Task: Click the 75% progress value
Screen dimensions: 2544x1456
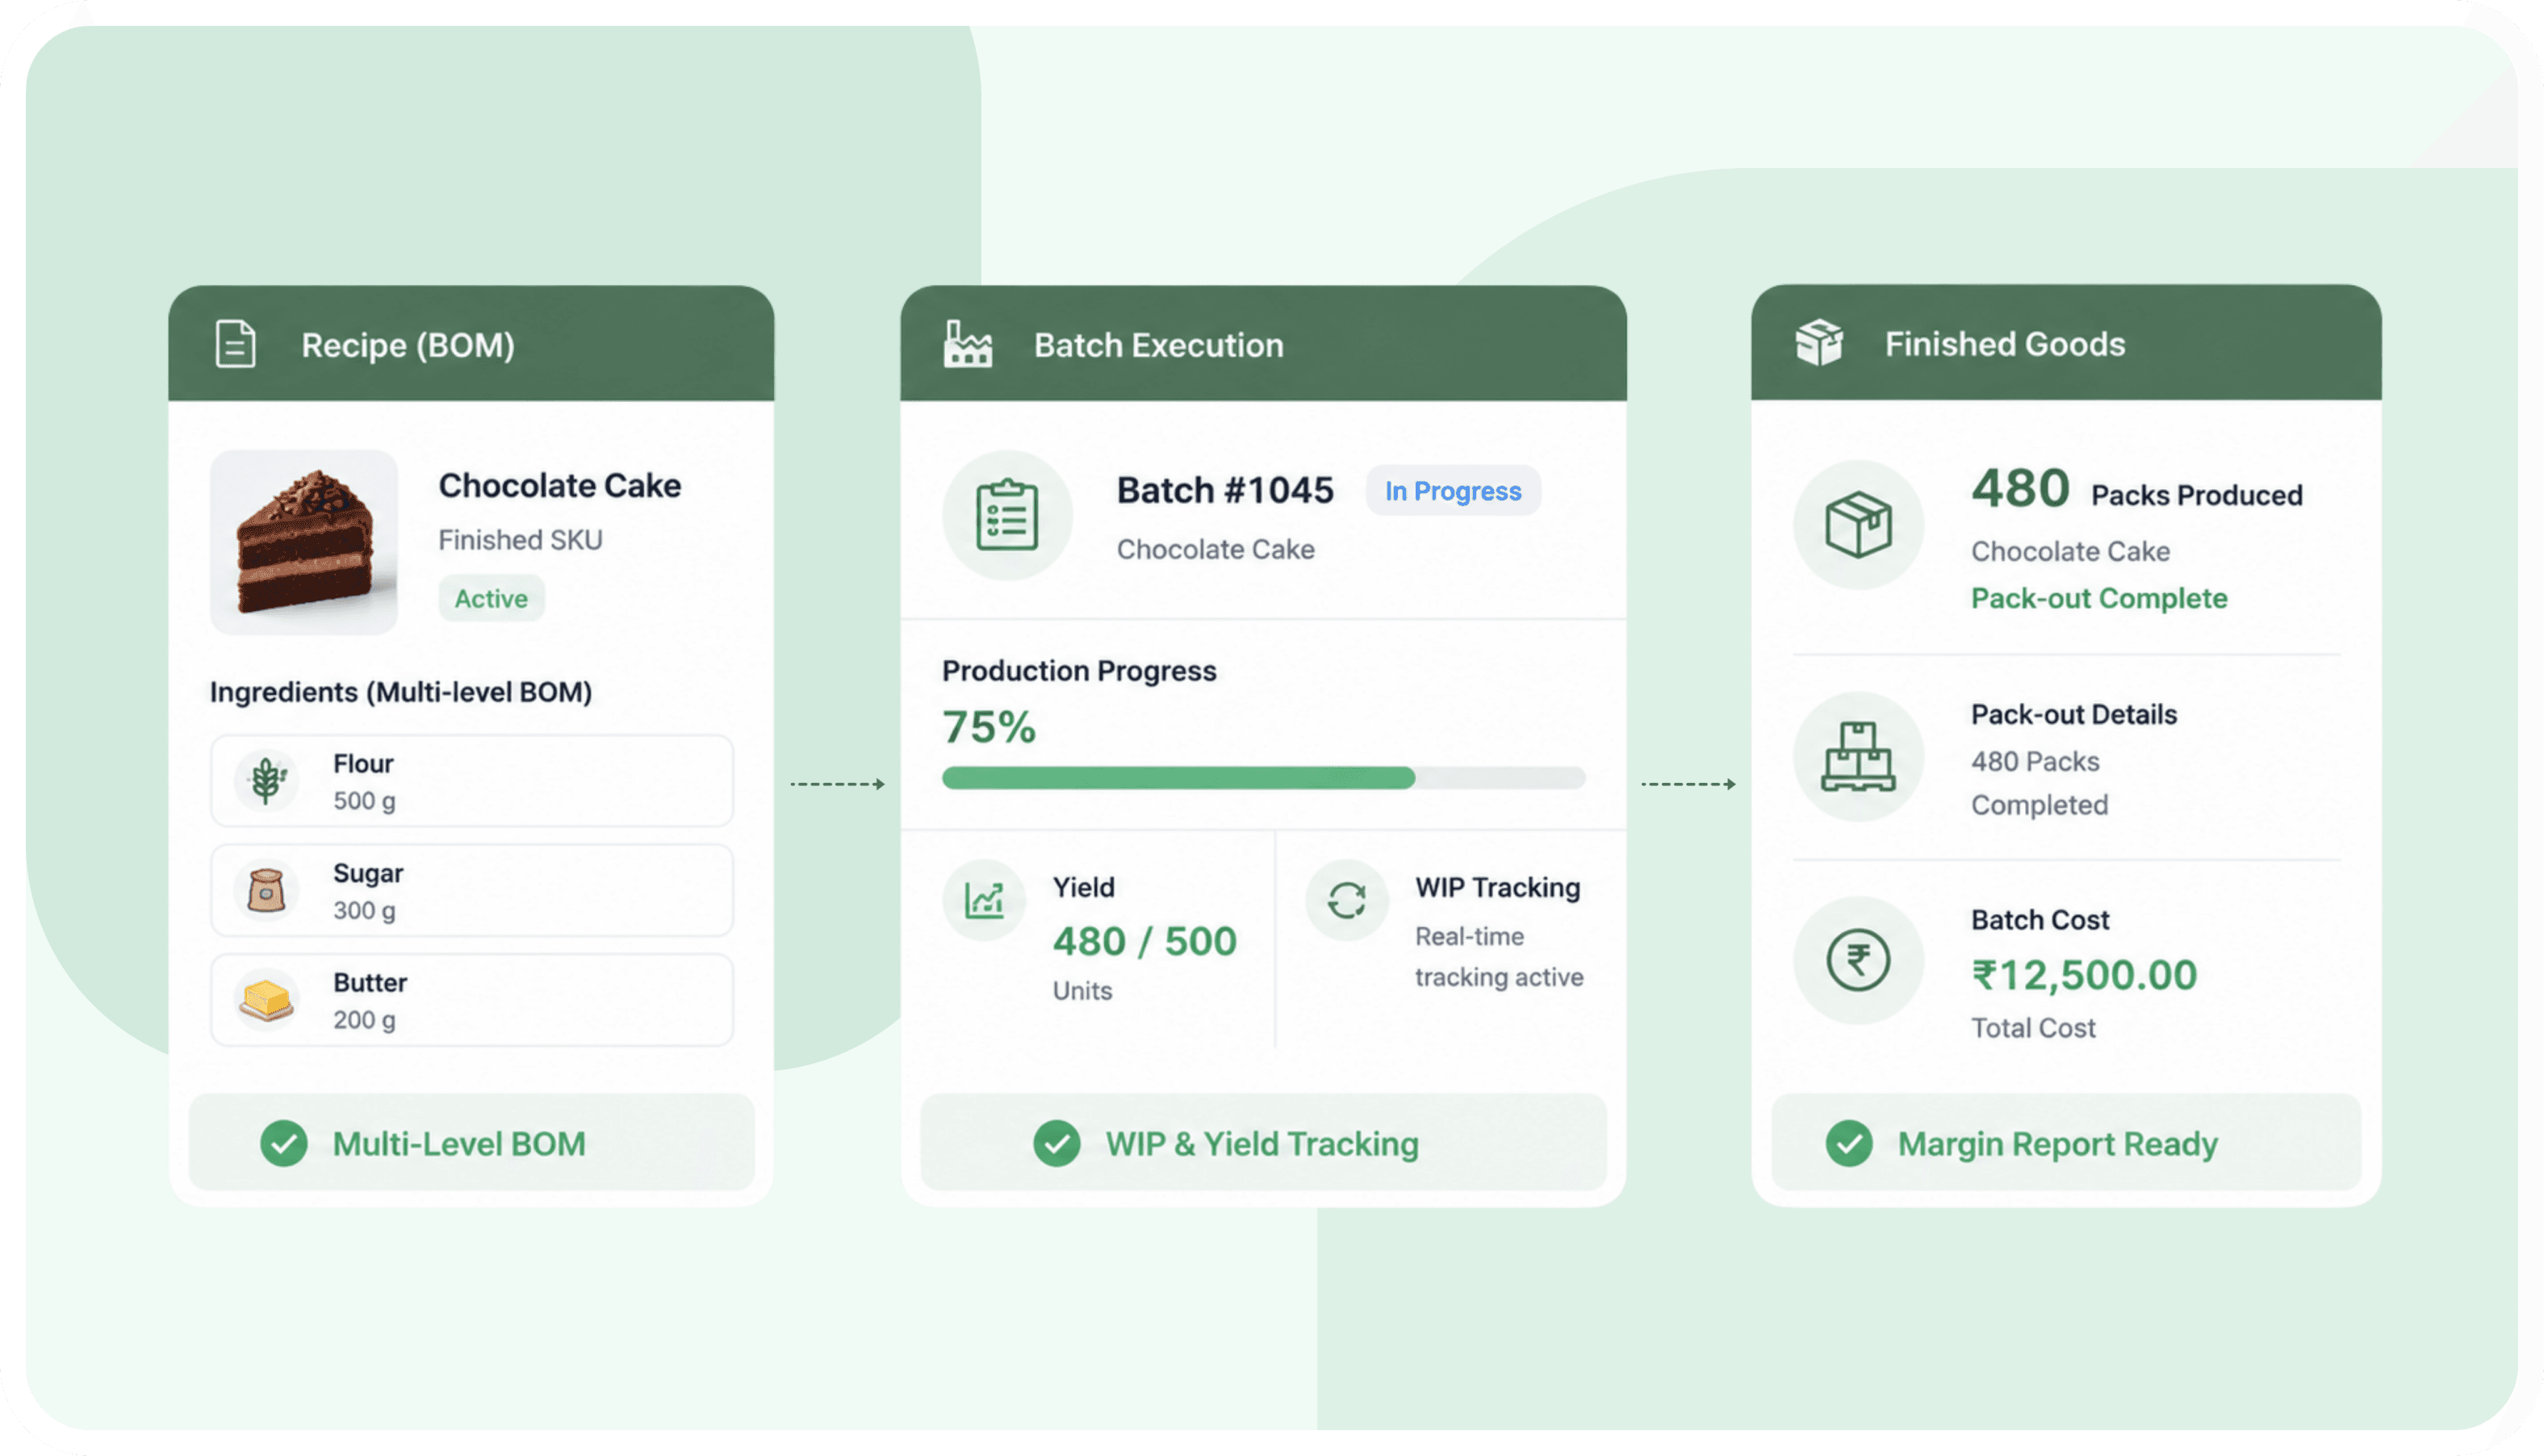Action: pos(989,727)
